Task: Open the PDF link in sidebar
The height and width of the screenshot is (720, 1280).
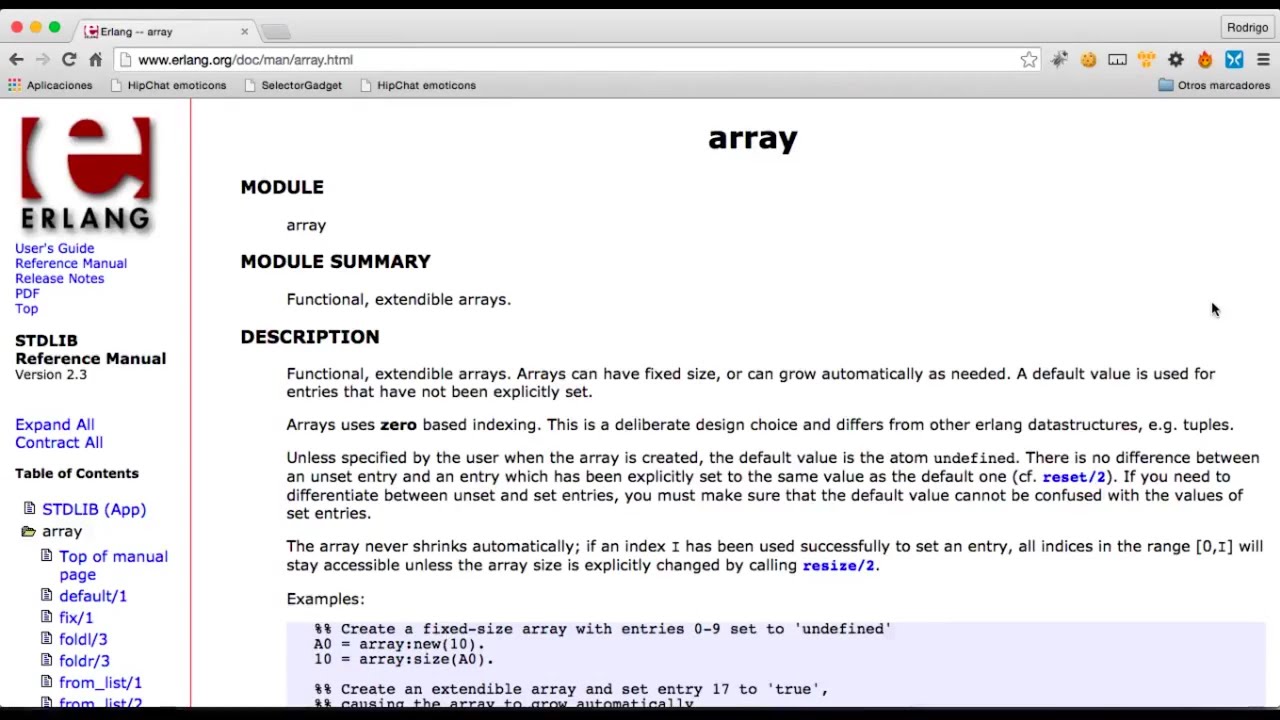Action: tap(27, 293)
